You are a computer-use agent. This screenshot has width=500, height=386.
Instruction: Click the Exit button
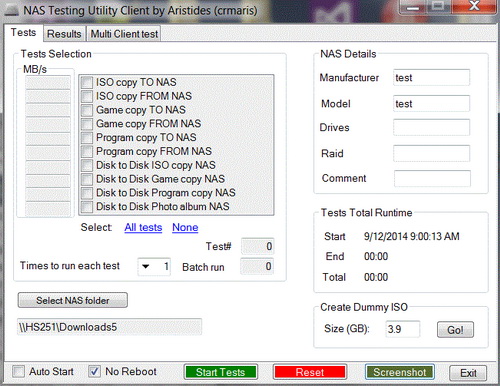[x=468, y=373]
